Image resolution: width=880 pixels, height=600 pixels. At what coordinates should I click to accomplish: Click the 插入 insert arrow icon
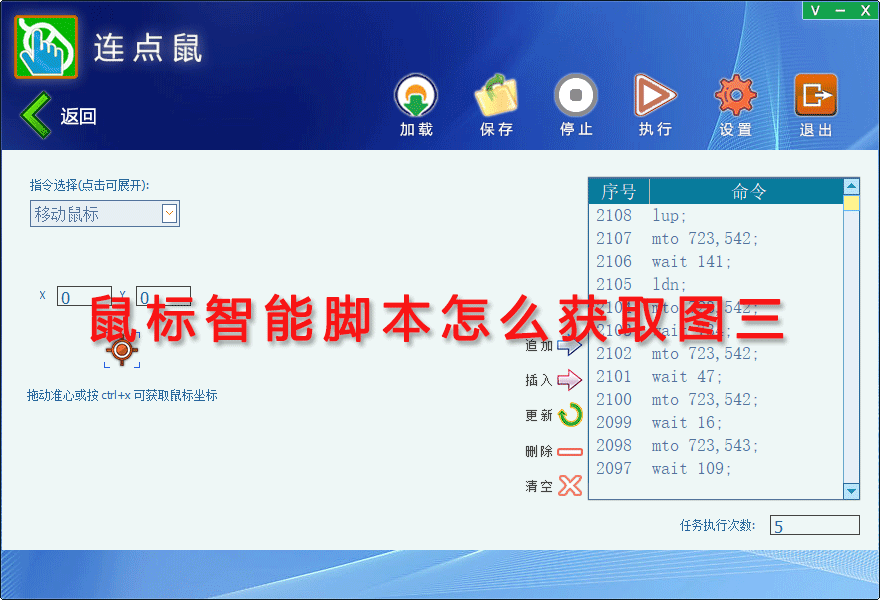[570, 380]
